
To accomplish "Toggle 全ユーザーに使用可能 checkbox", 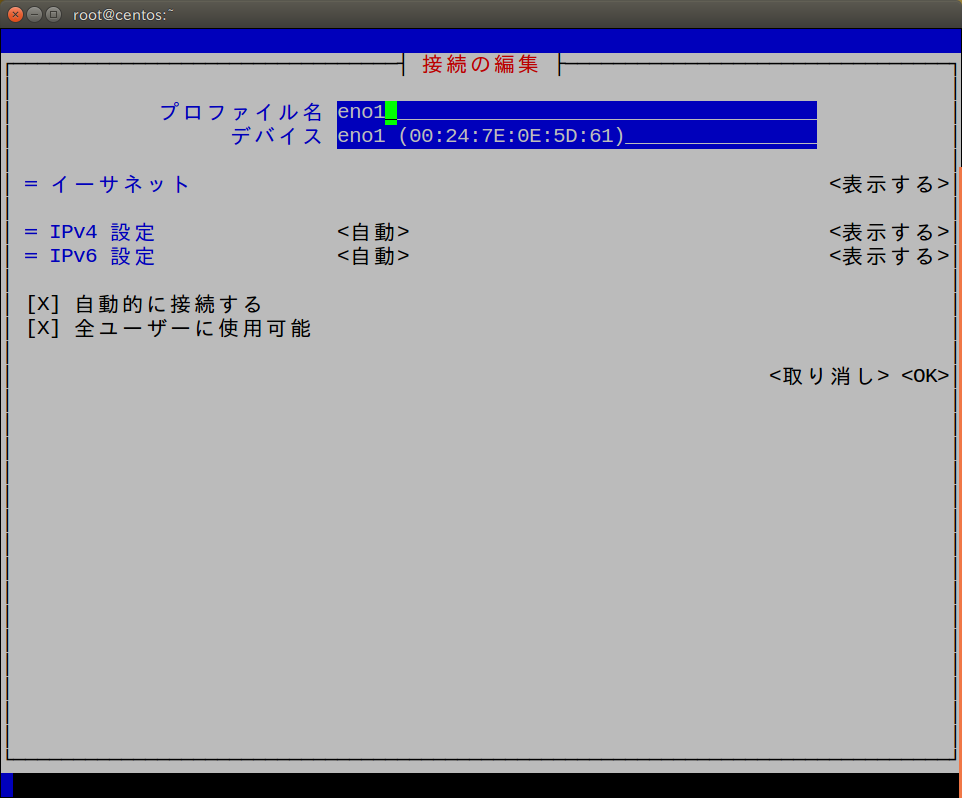I will click(x=43, y=328).
